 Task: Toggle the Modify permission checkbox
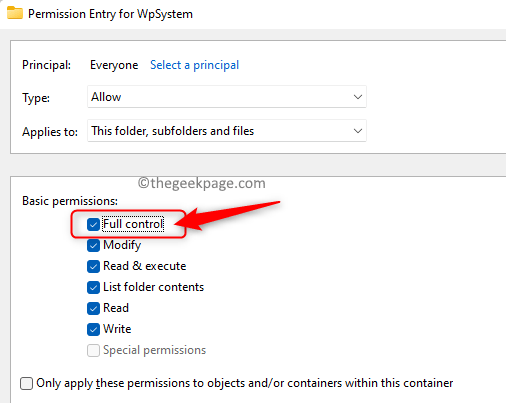coord(93,245)
